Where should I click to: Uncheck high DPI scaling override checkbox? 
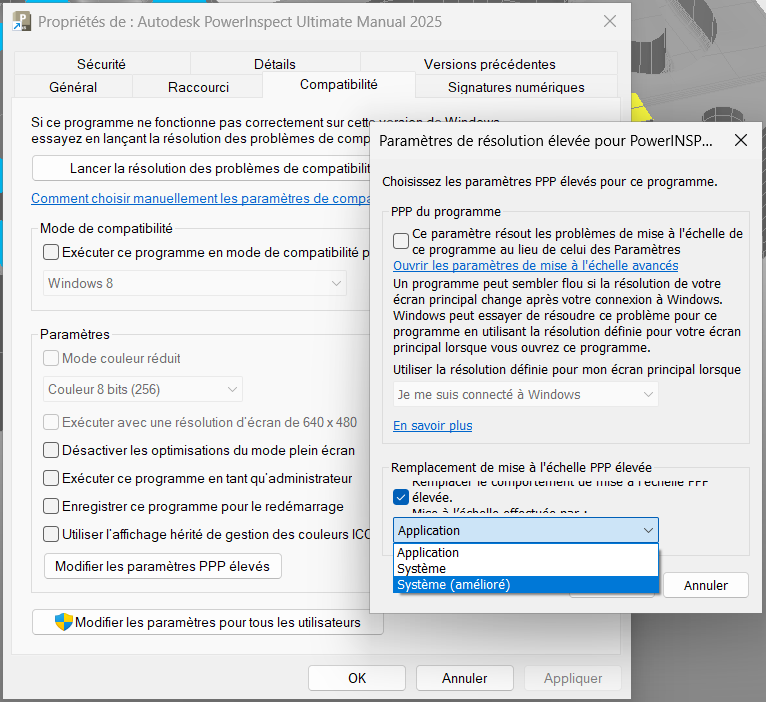coord(401,497)
